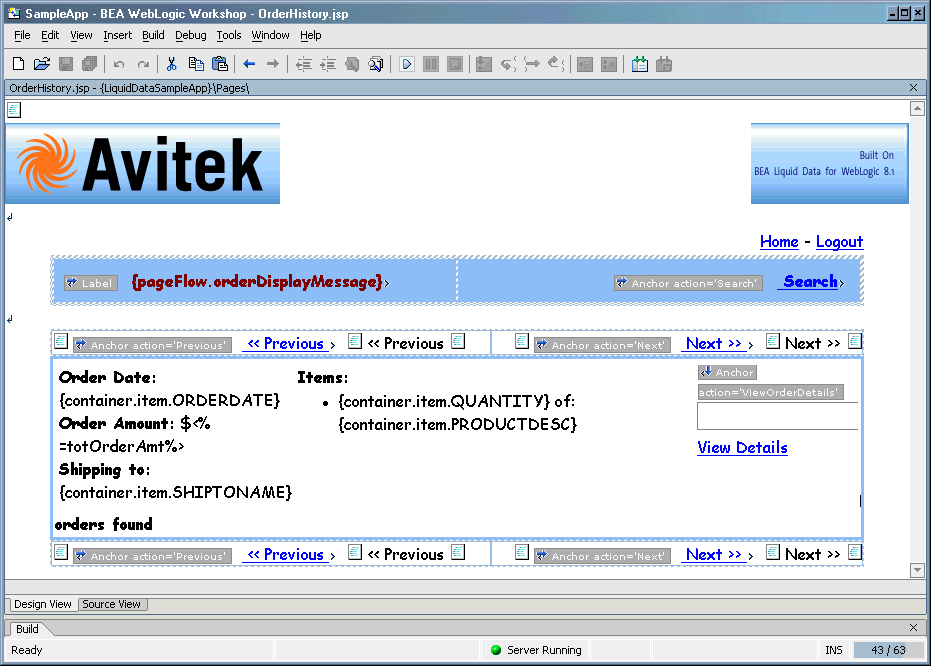
Task: Click the Stop debugger icon
Action: tap(455, 64)
